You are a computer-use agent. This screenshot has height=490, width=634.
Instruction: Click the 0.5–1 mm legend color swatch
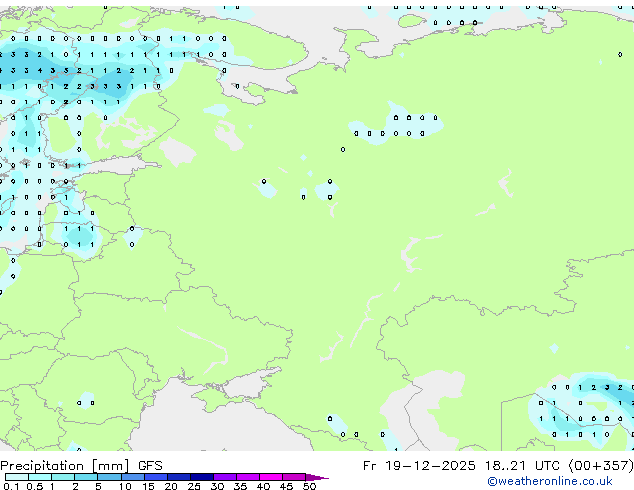pyautogui.click(x=40, y=477)
